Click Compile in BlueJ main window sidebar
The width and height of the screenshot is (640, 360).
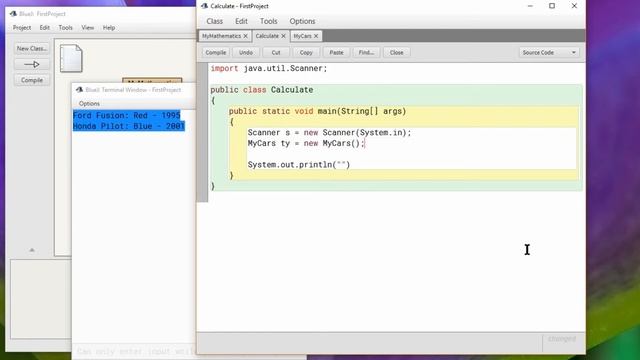32,80
